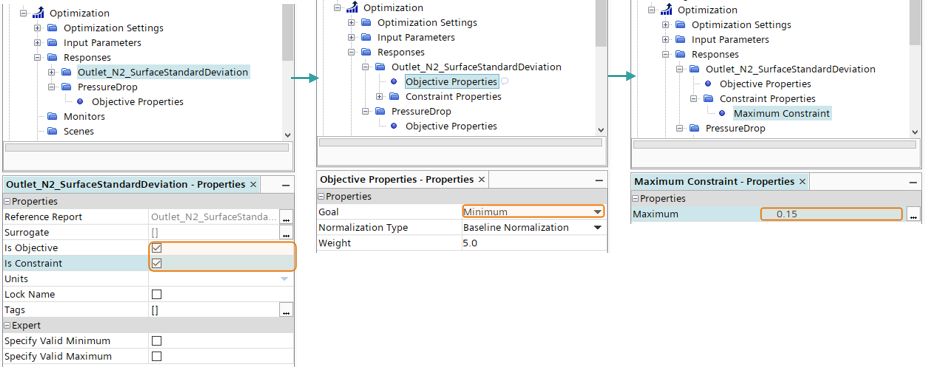
Task: Click the Optimization chart icon in the right panel
Action: click(x=666, y=9)
